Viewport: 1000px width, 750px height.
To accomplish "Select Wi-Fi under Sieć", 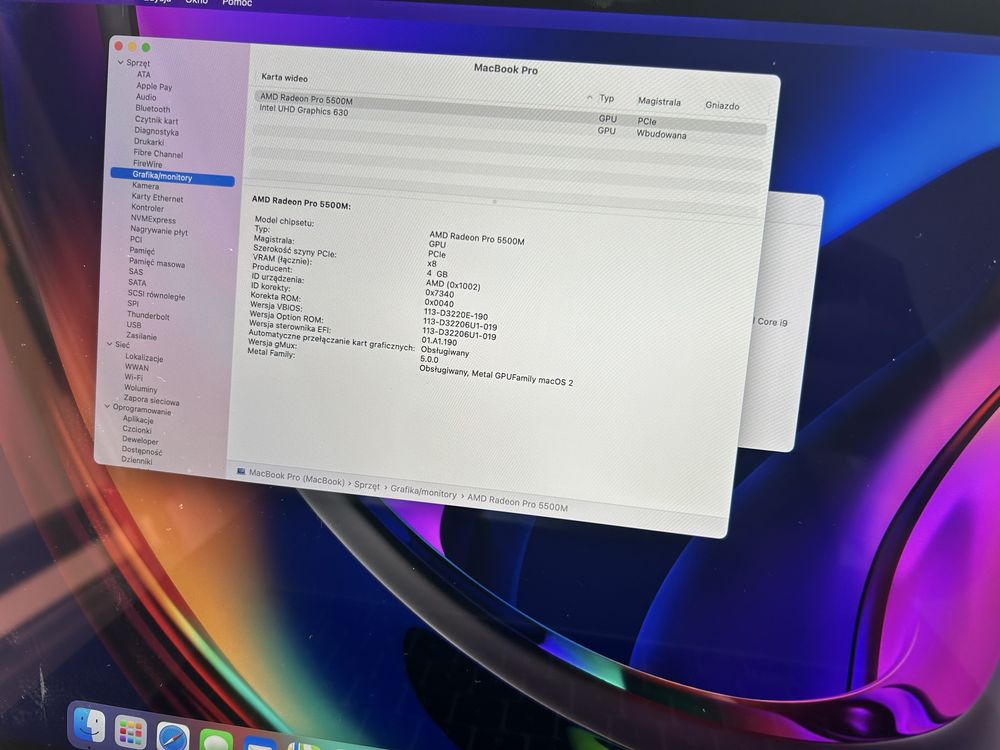I will (133, 378).
